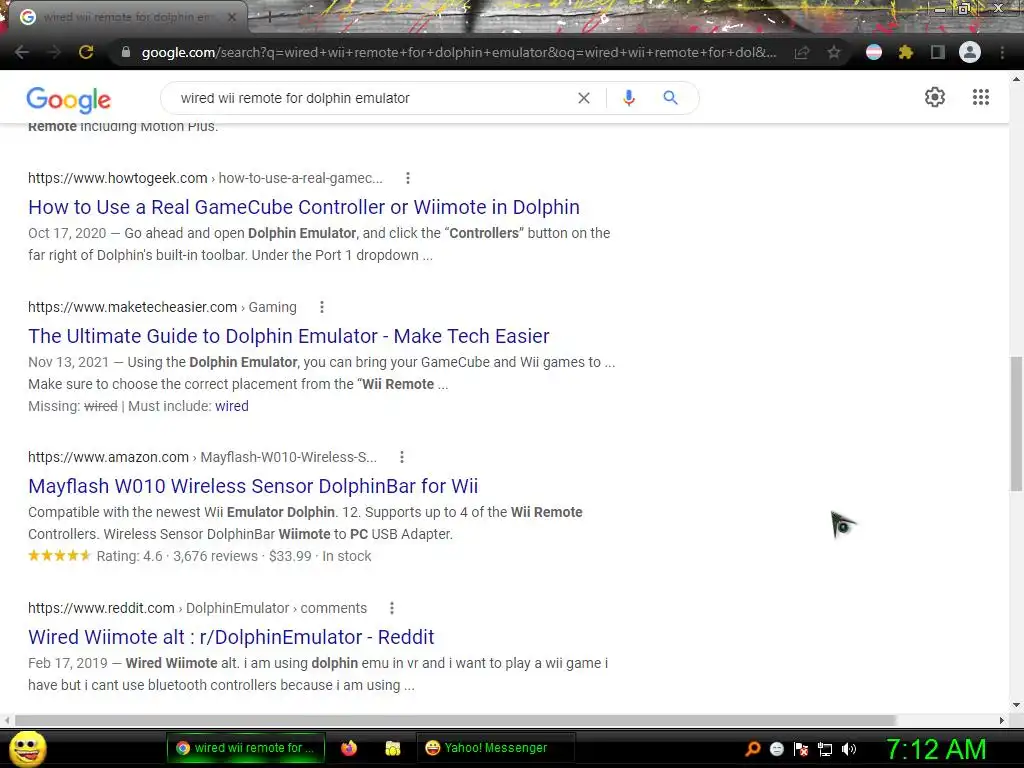Open Chrome's three-dot menu
This screenshot has height=768, width=1024.
pyautogui.click(x=1002, y=52)
